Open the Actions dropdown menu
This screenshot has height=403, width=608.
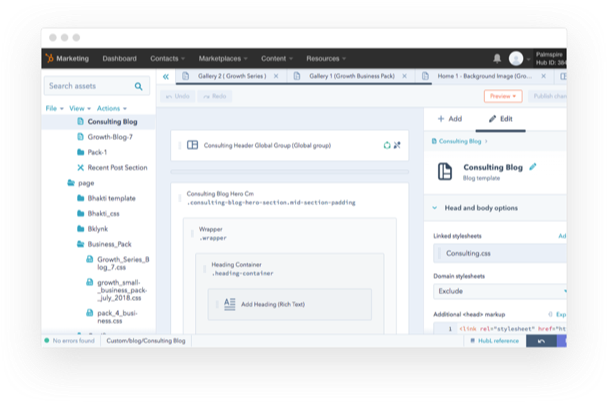pyautogui.click(x=112, y=108)
